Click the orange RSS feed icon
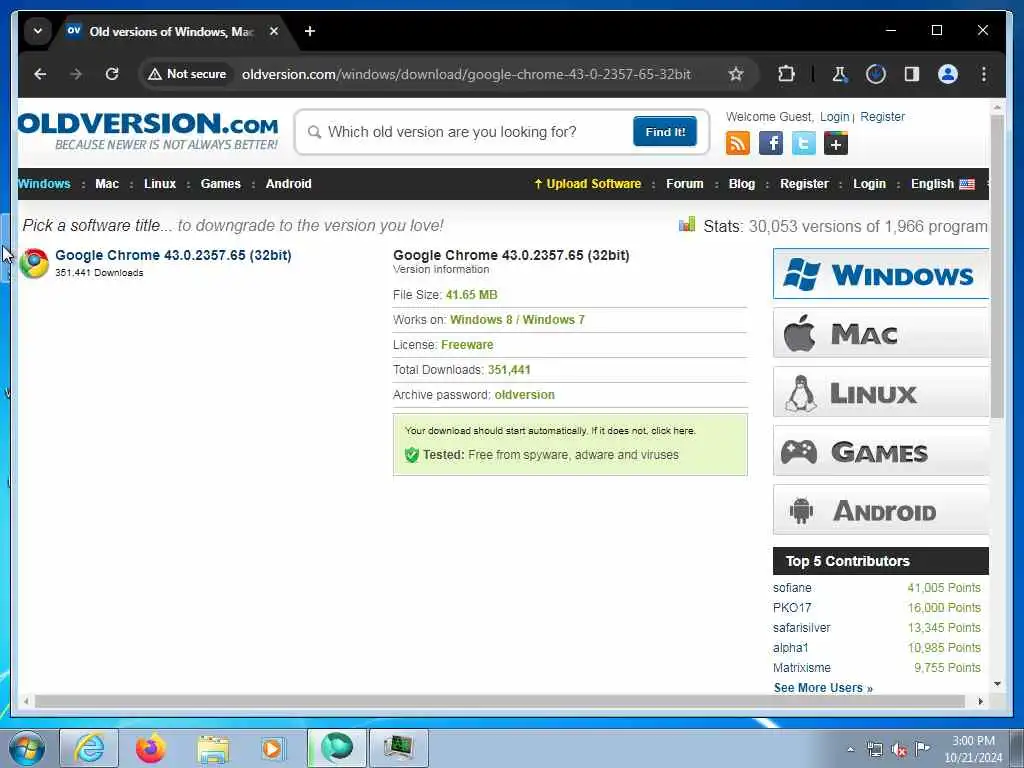 click(x=738, y=143)
